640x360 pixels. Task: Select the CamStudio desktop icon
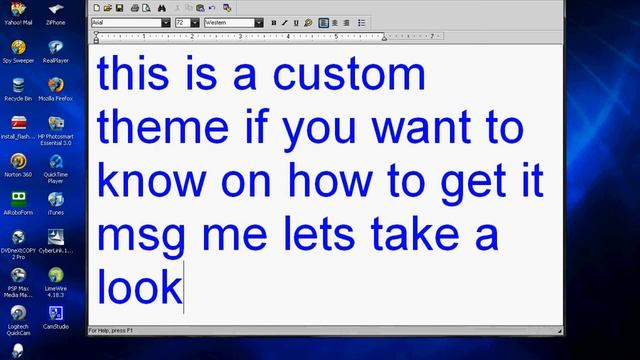tap(56, 318)
